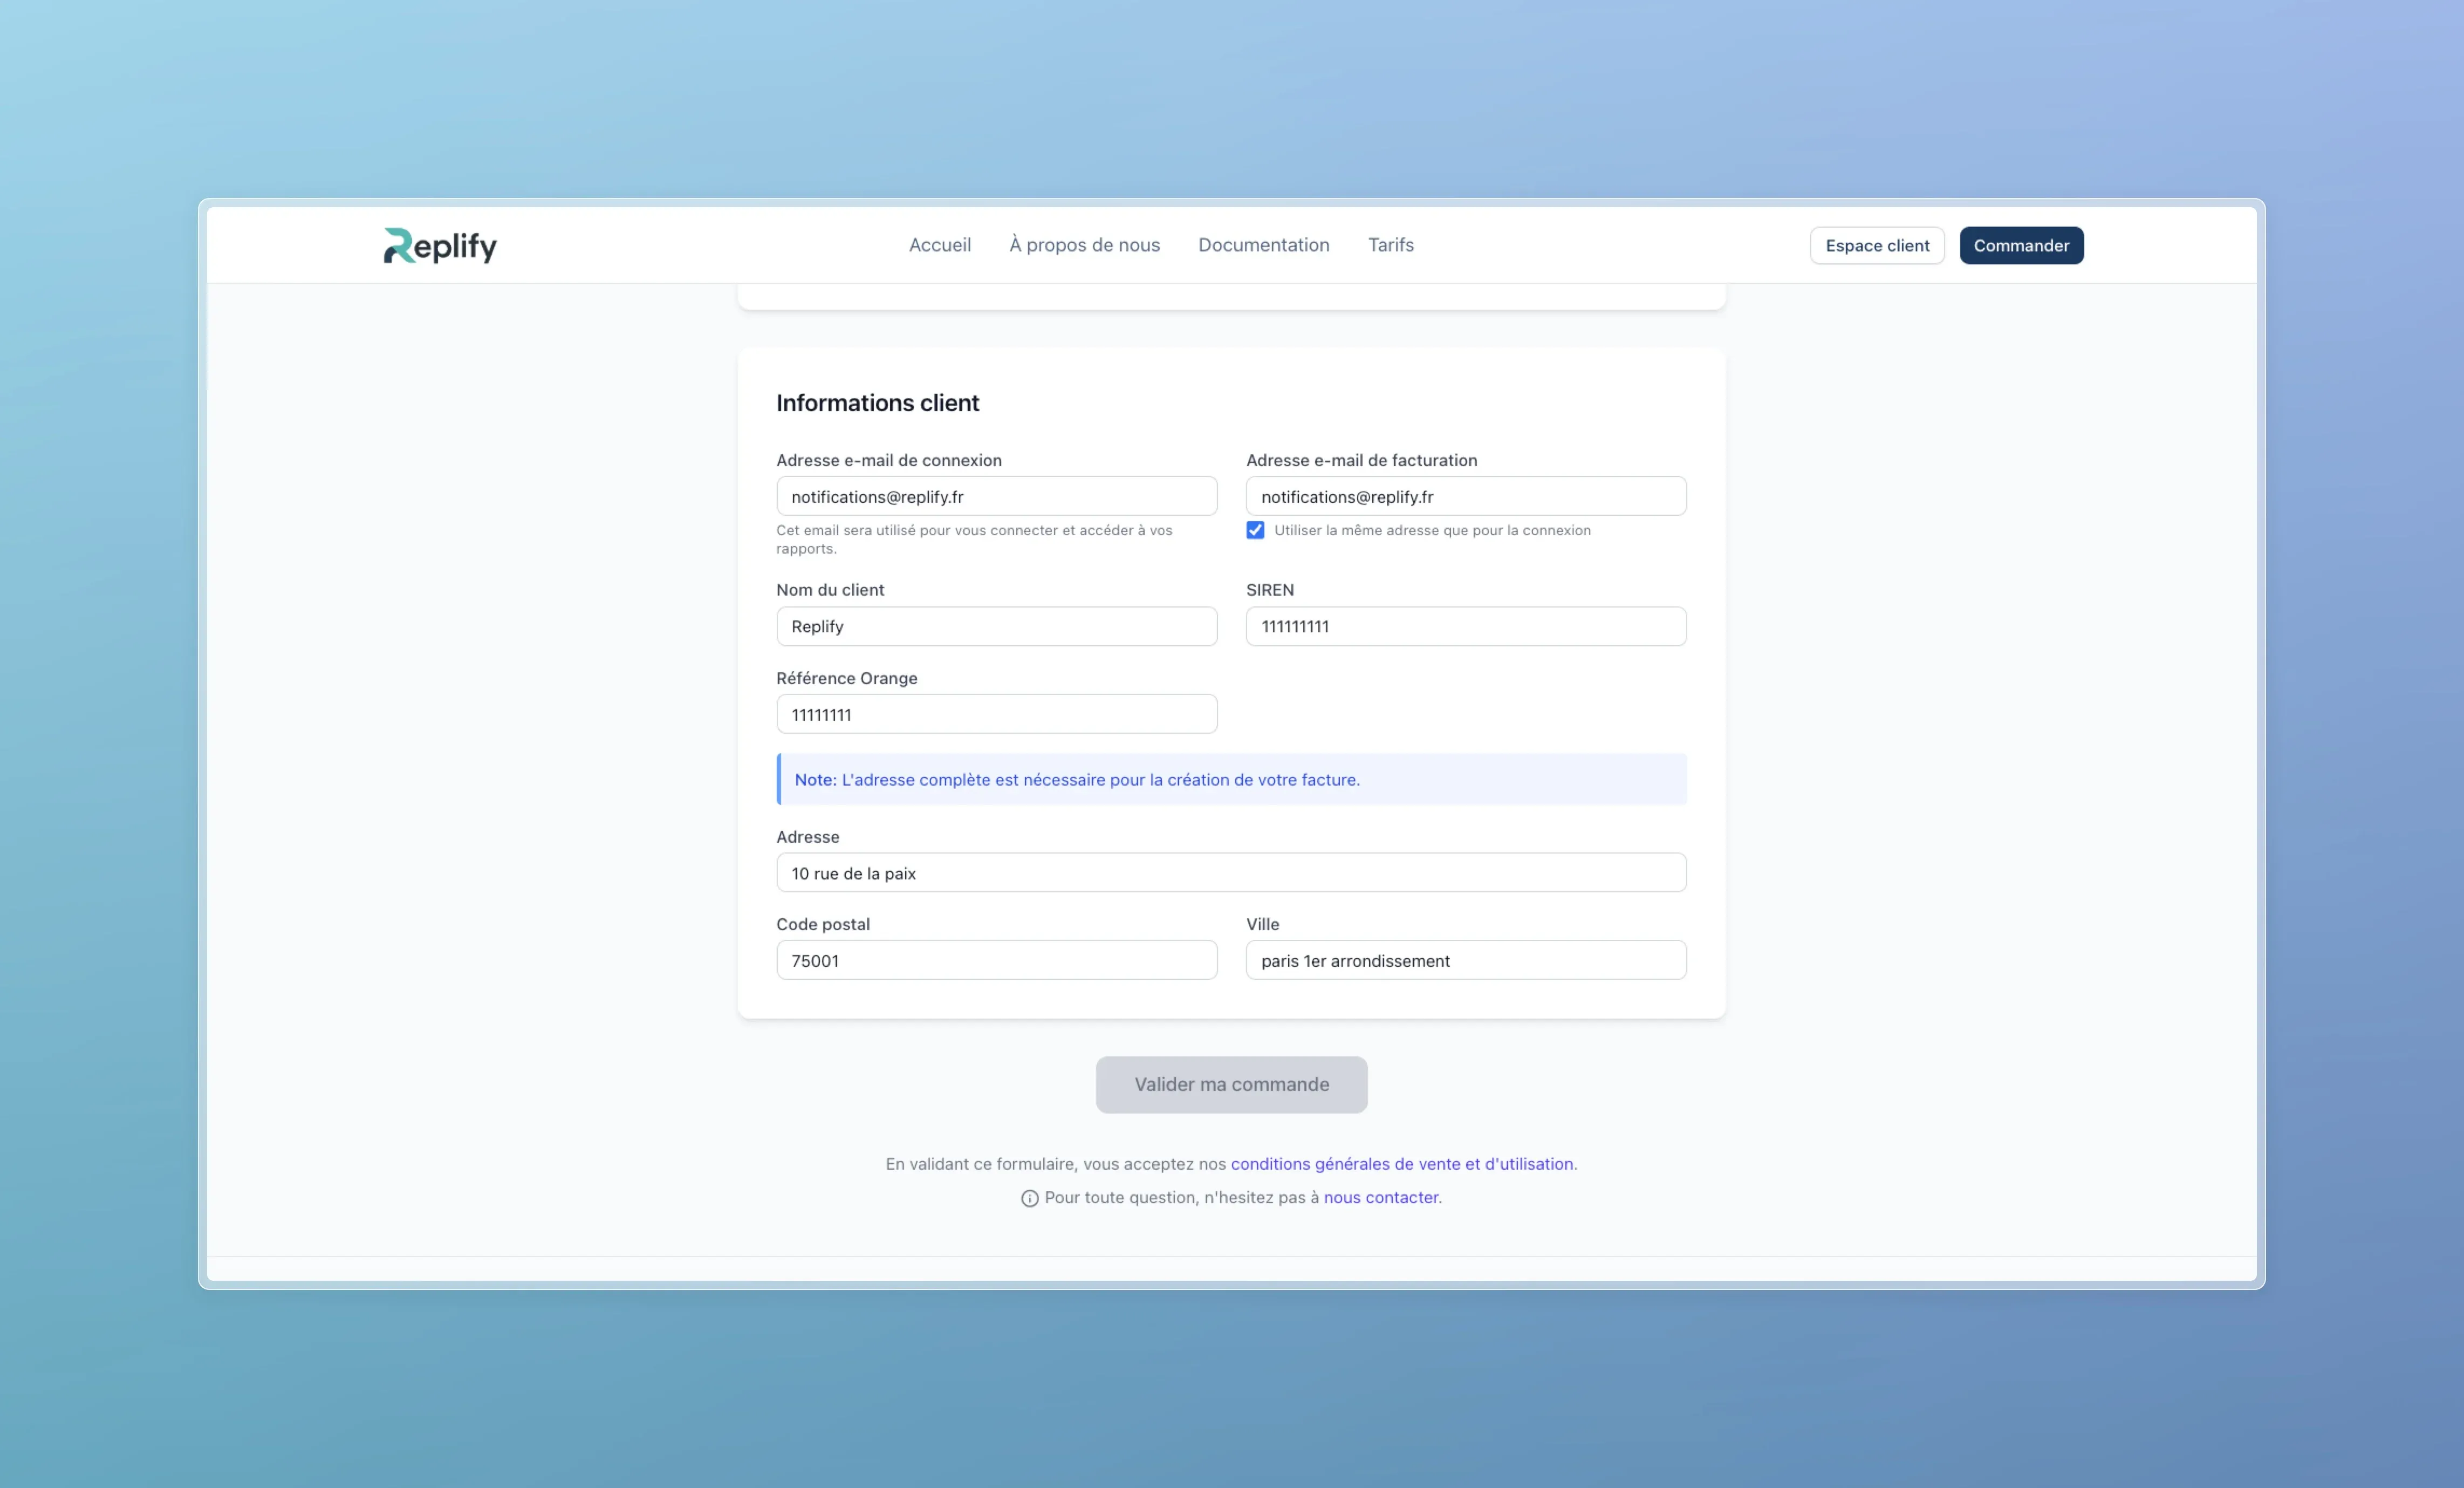Focus the Code postal input
The image size is (2464, 1488).
point(996,960)
